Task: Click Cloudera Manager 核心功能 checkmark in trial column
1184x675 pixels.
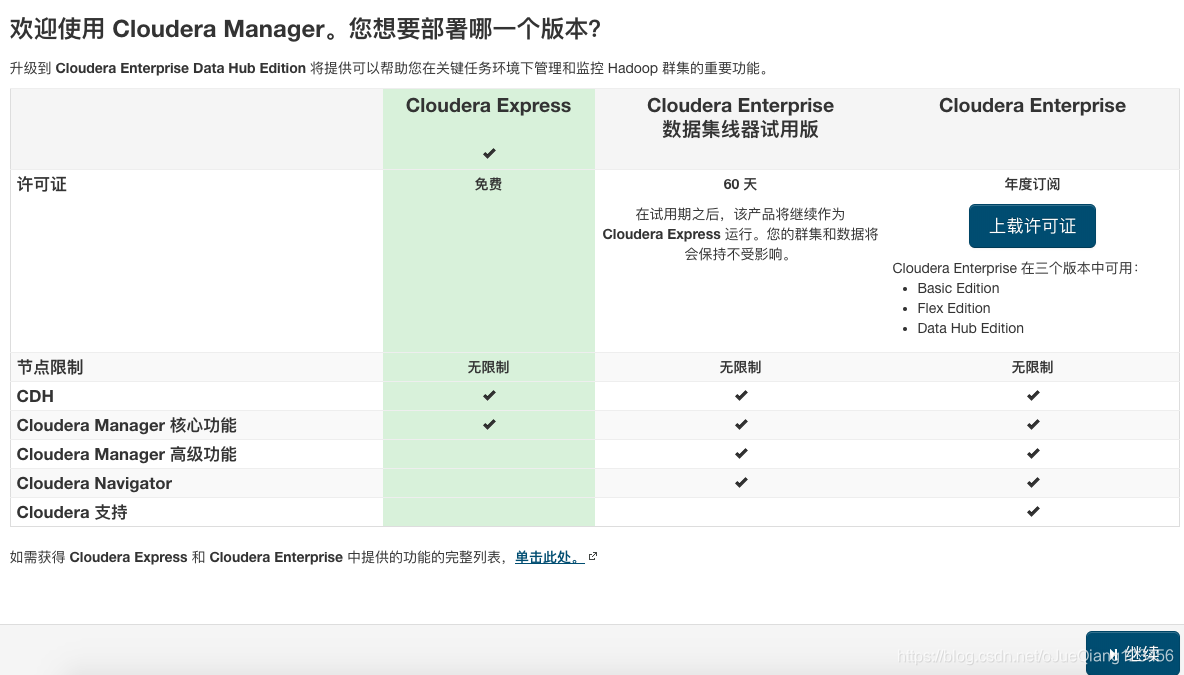Action: (741, 424)
